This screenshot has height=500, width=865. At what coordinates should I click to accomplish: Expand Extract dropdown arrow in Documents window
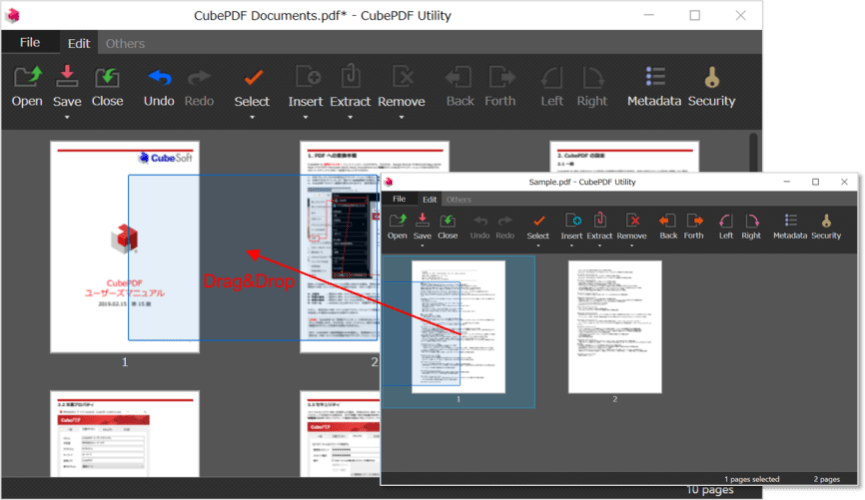pos(350,117)
